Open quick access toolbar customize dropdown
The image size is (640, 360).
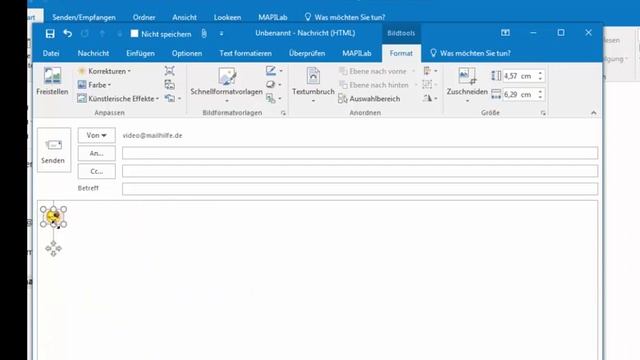[x=221, y=33]
